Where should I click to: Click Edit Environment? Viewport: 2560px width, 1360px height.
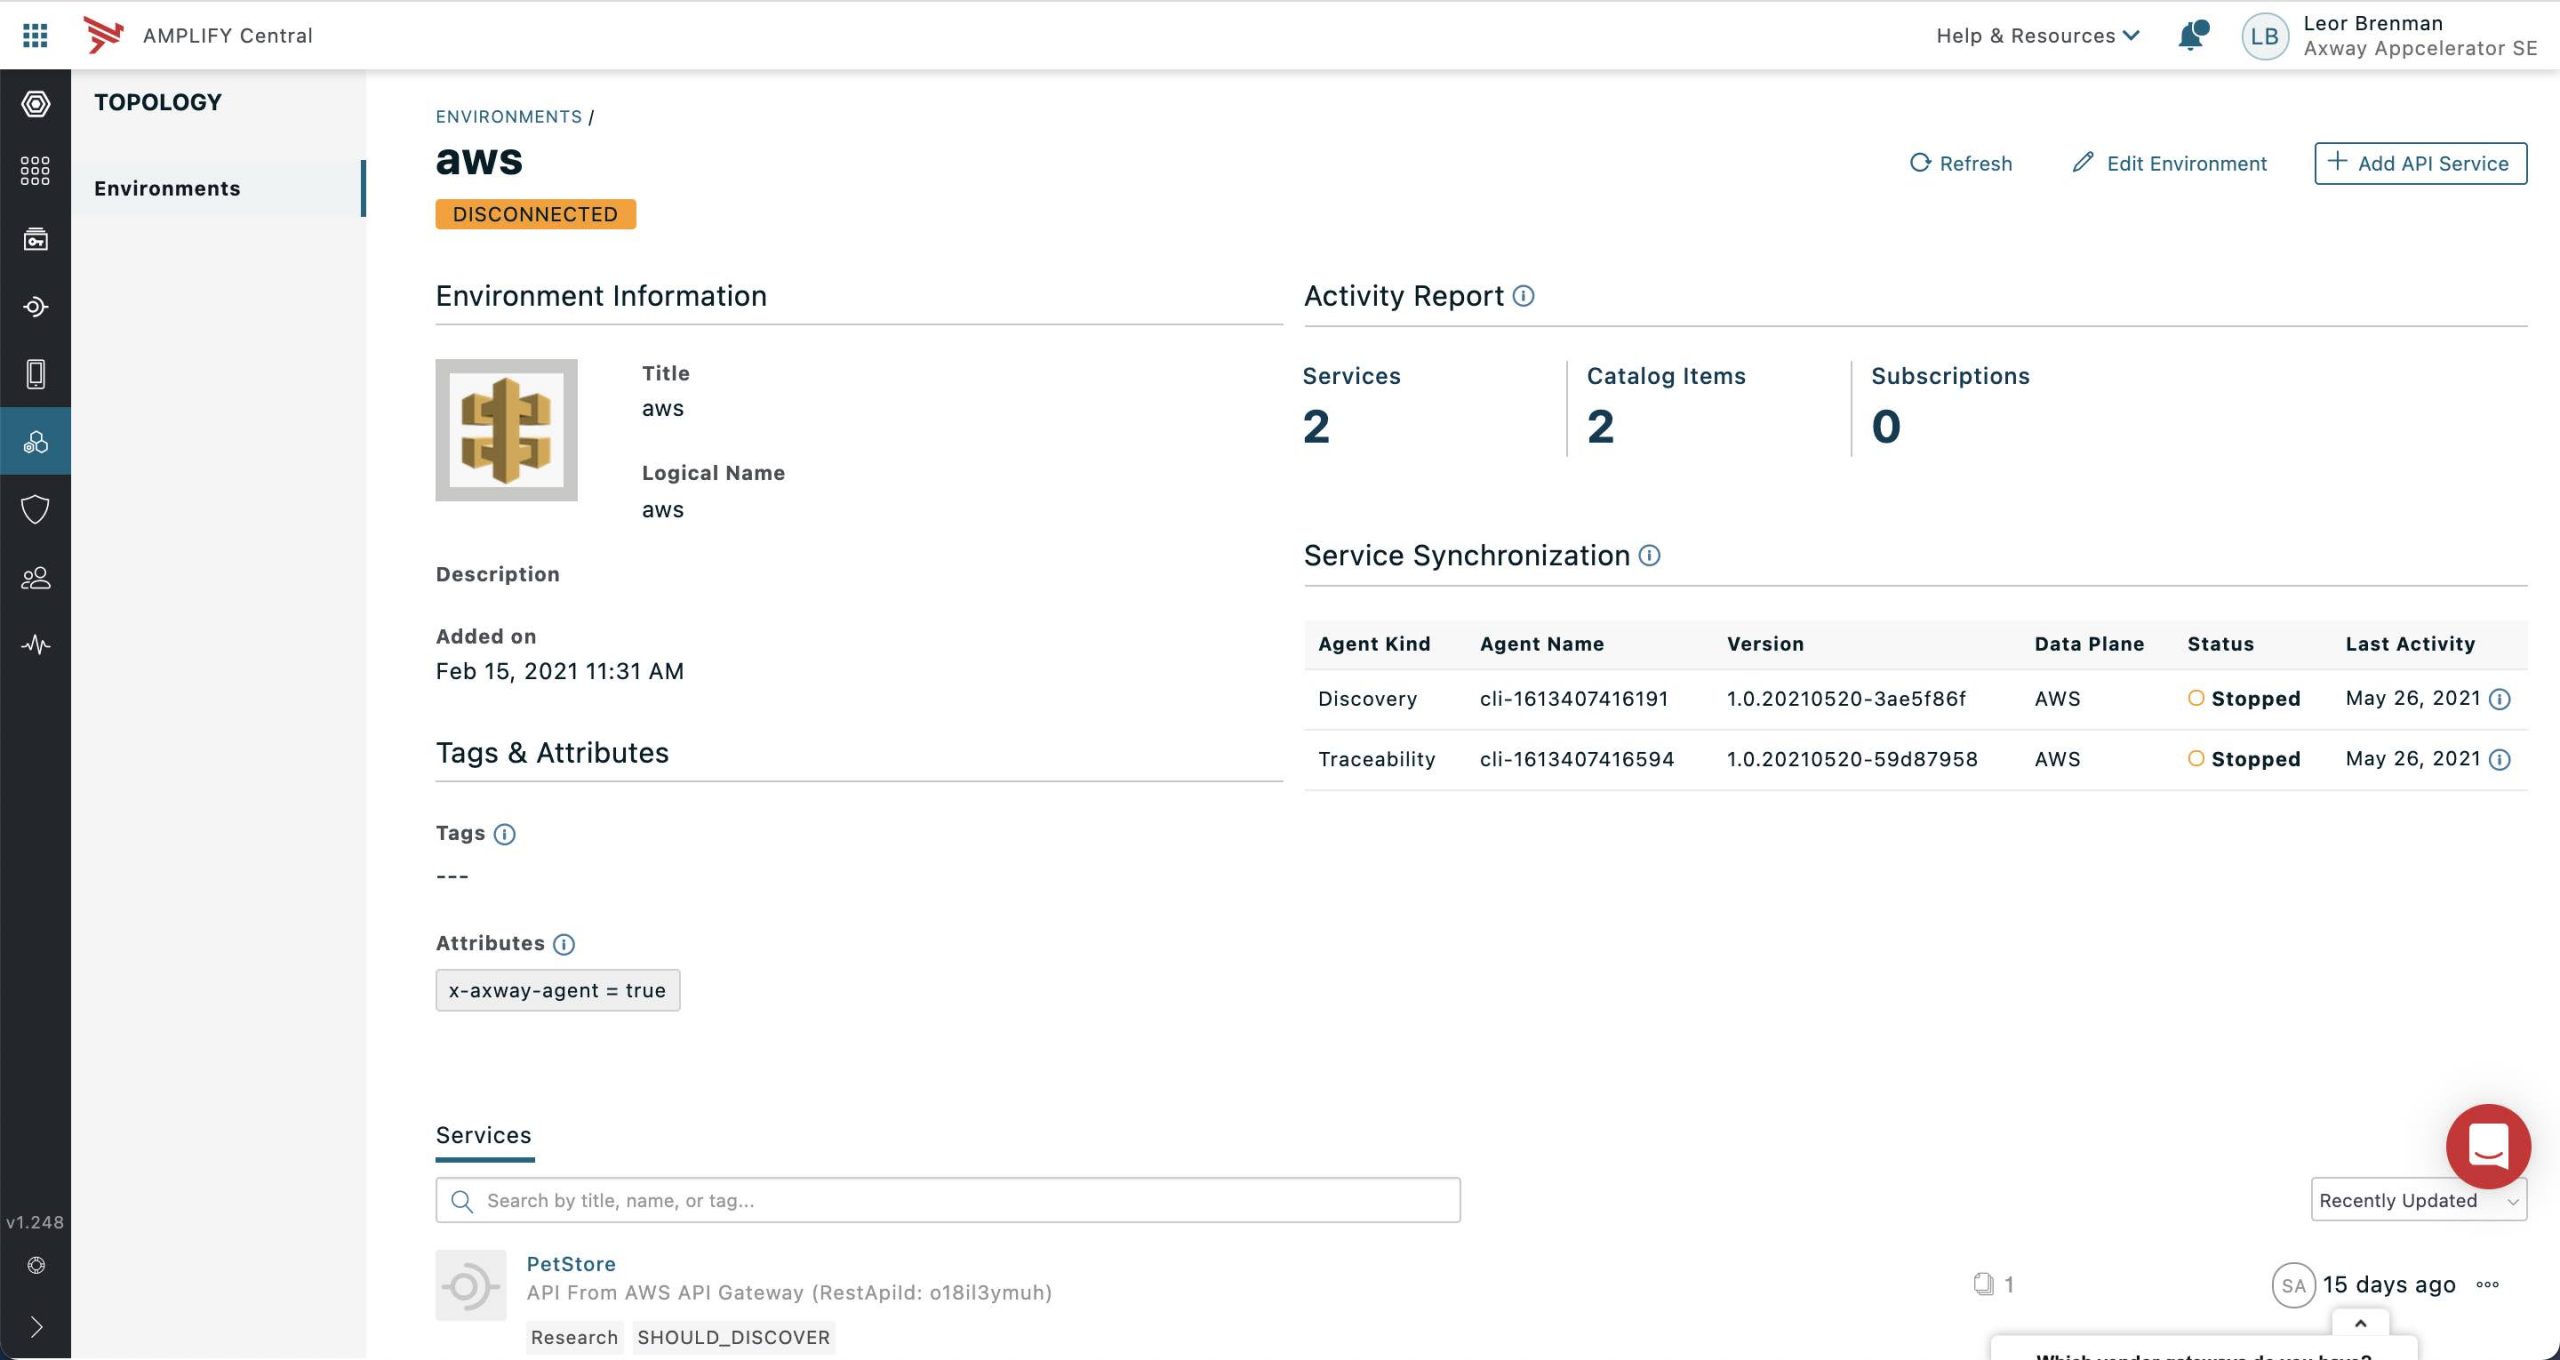[x=2169, y=163]
